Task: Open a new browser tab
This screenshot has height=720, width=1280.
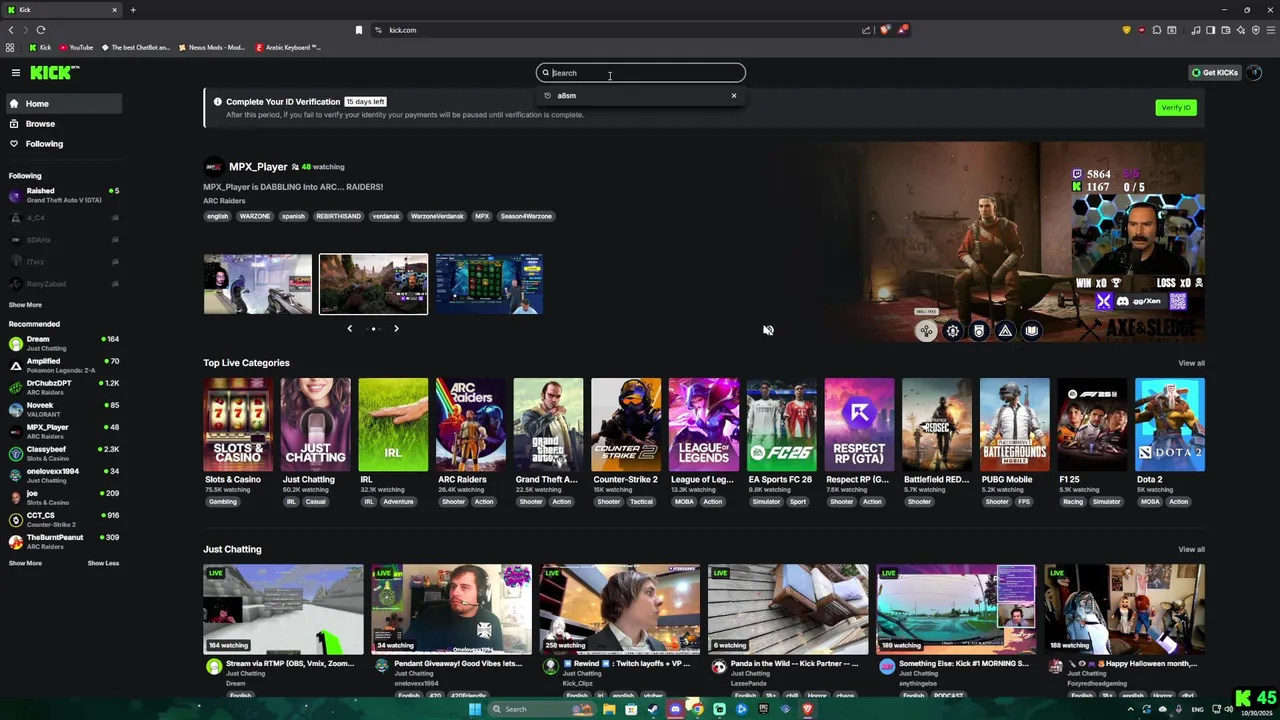Action: point(133,10)
